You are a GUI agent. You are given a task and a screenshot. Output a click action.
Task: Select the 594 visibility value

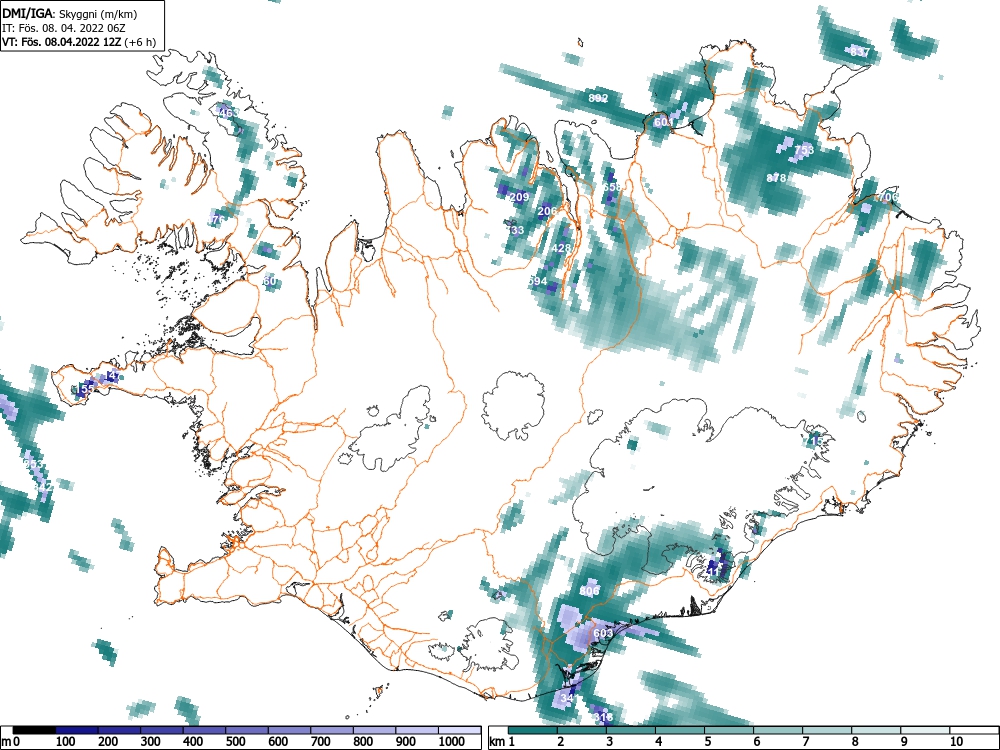538,281
